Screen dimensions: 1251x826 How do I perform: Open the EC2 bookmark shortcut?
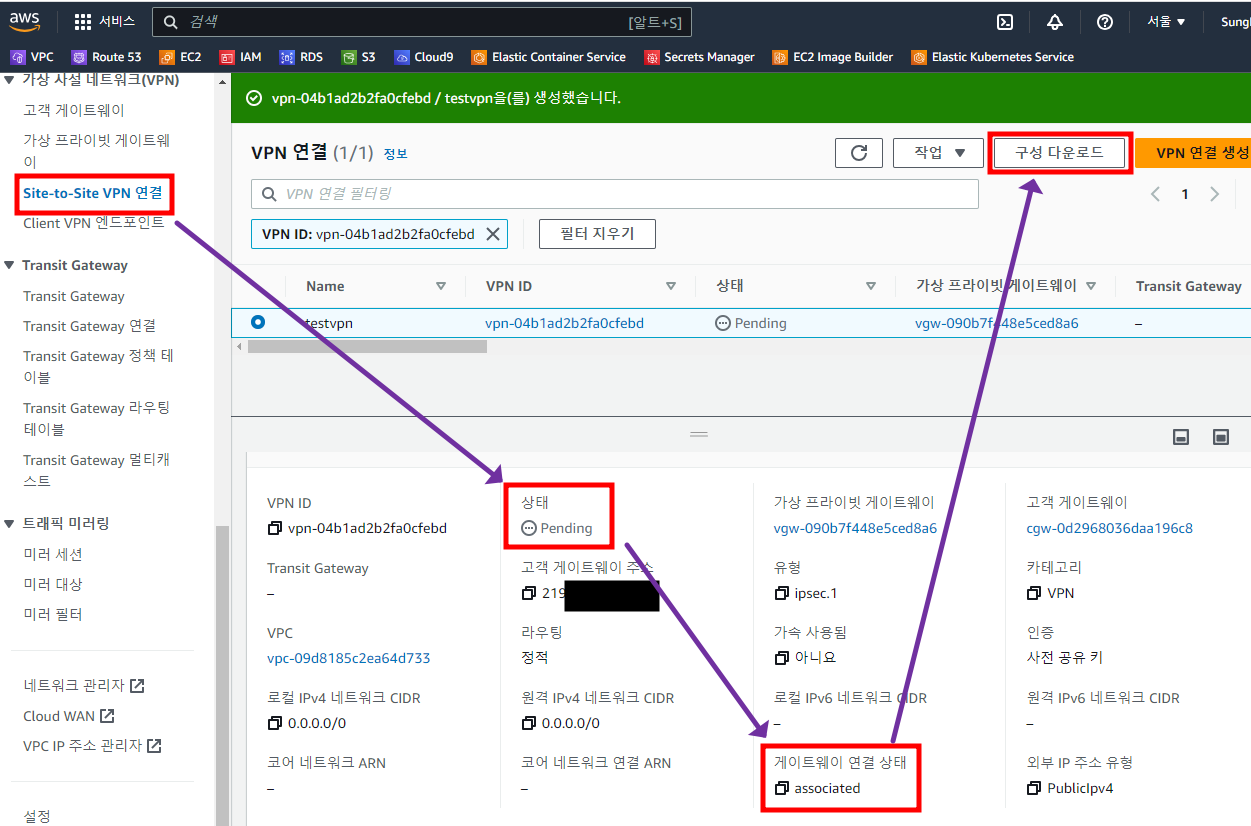(180, 57)
